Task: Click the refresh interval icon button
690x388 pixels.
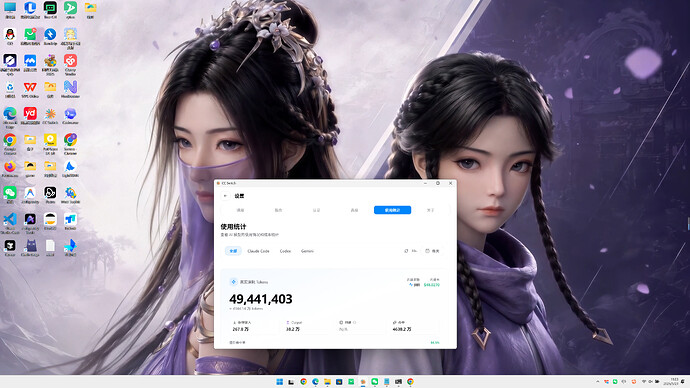Action: pyautogui.click(x=410, y=251)
